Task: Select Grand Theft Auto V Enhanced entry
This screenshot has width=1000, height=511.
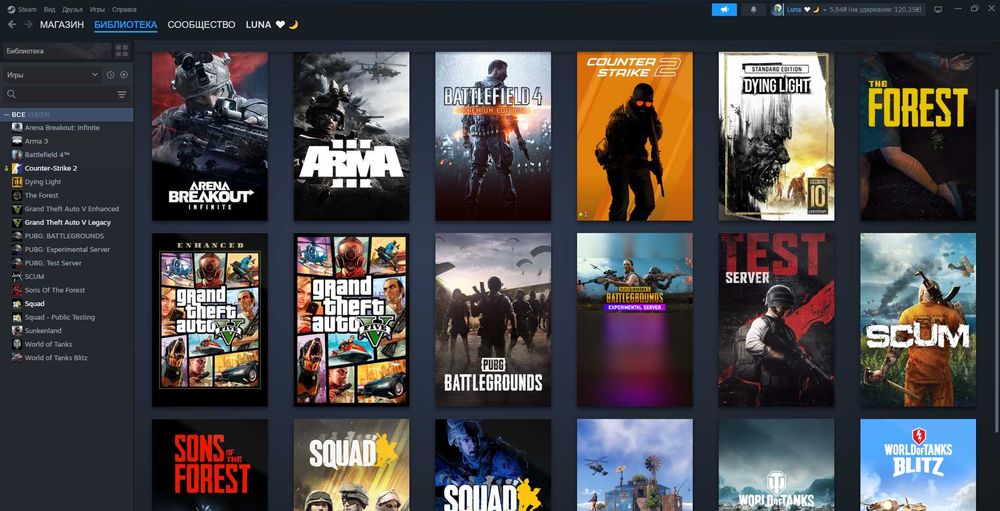Action: (x=71, y=209)
